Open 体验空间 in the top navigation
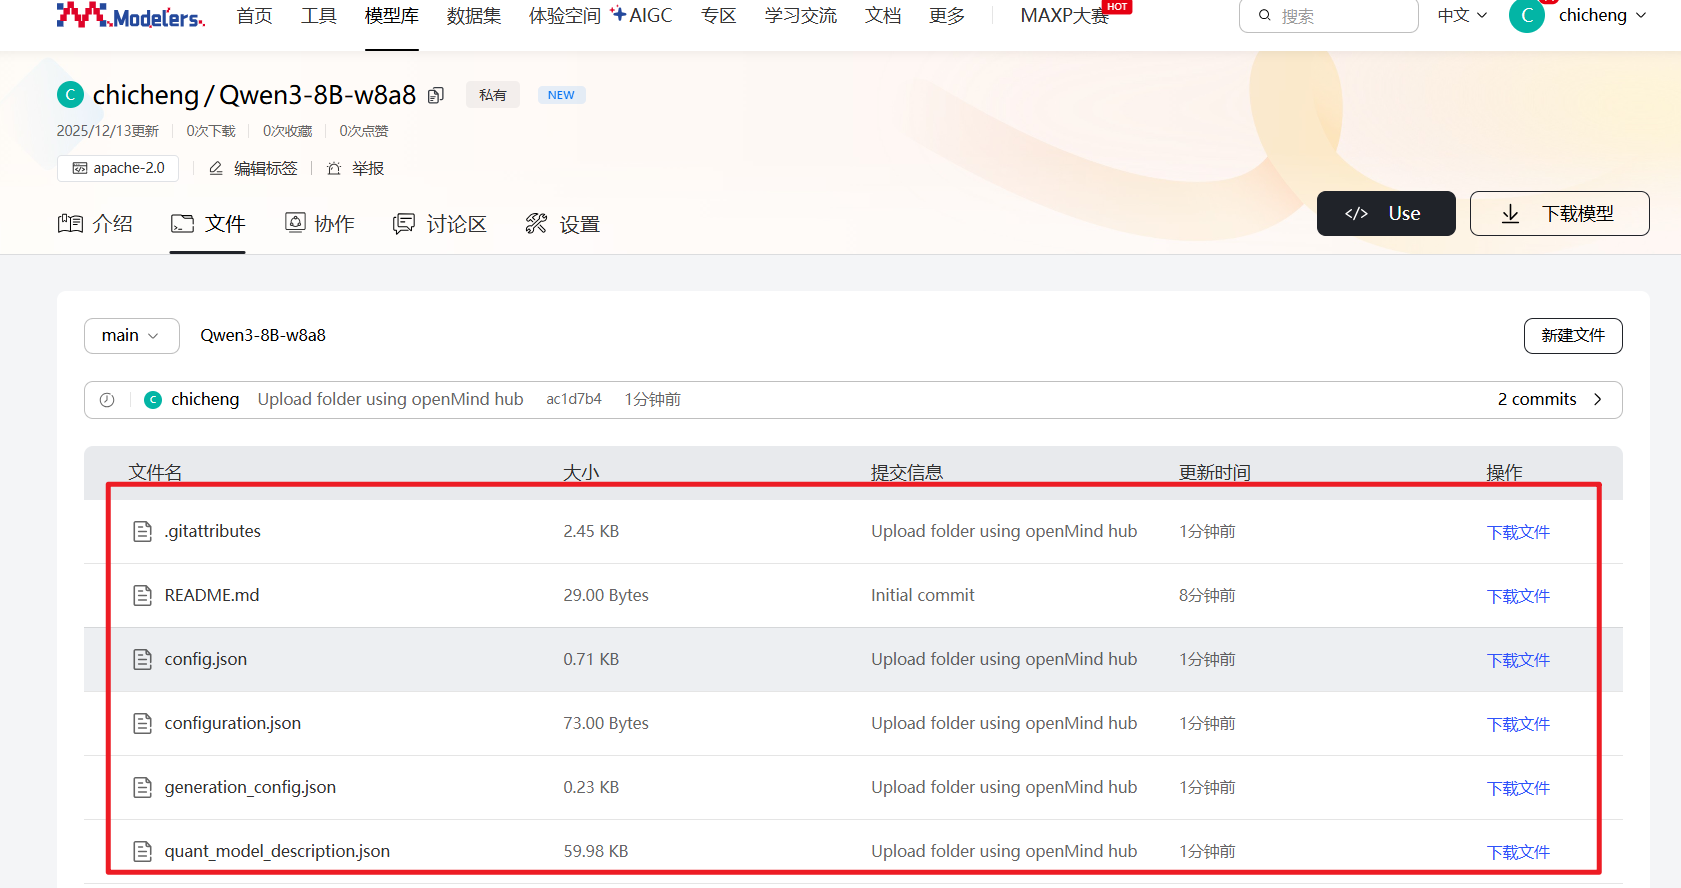 [x=565, y=15]
